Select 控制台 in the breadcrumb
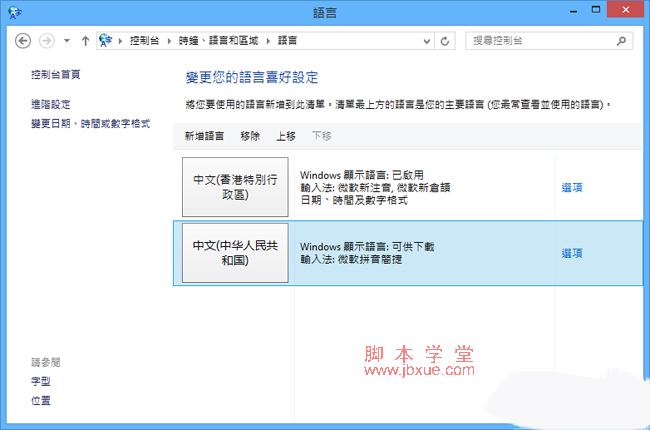 (x=145, y=41)
